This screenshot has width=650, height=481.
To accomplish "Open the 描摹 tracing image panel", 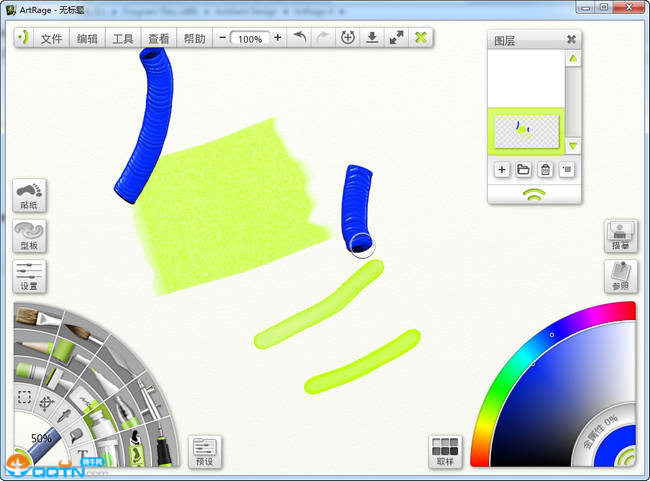I will (x=620, y=236).
